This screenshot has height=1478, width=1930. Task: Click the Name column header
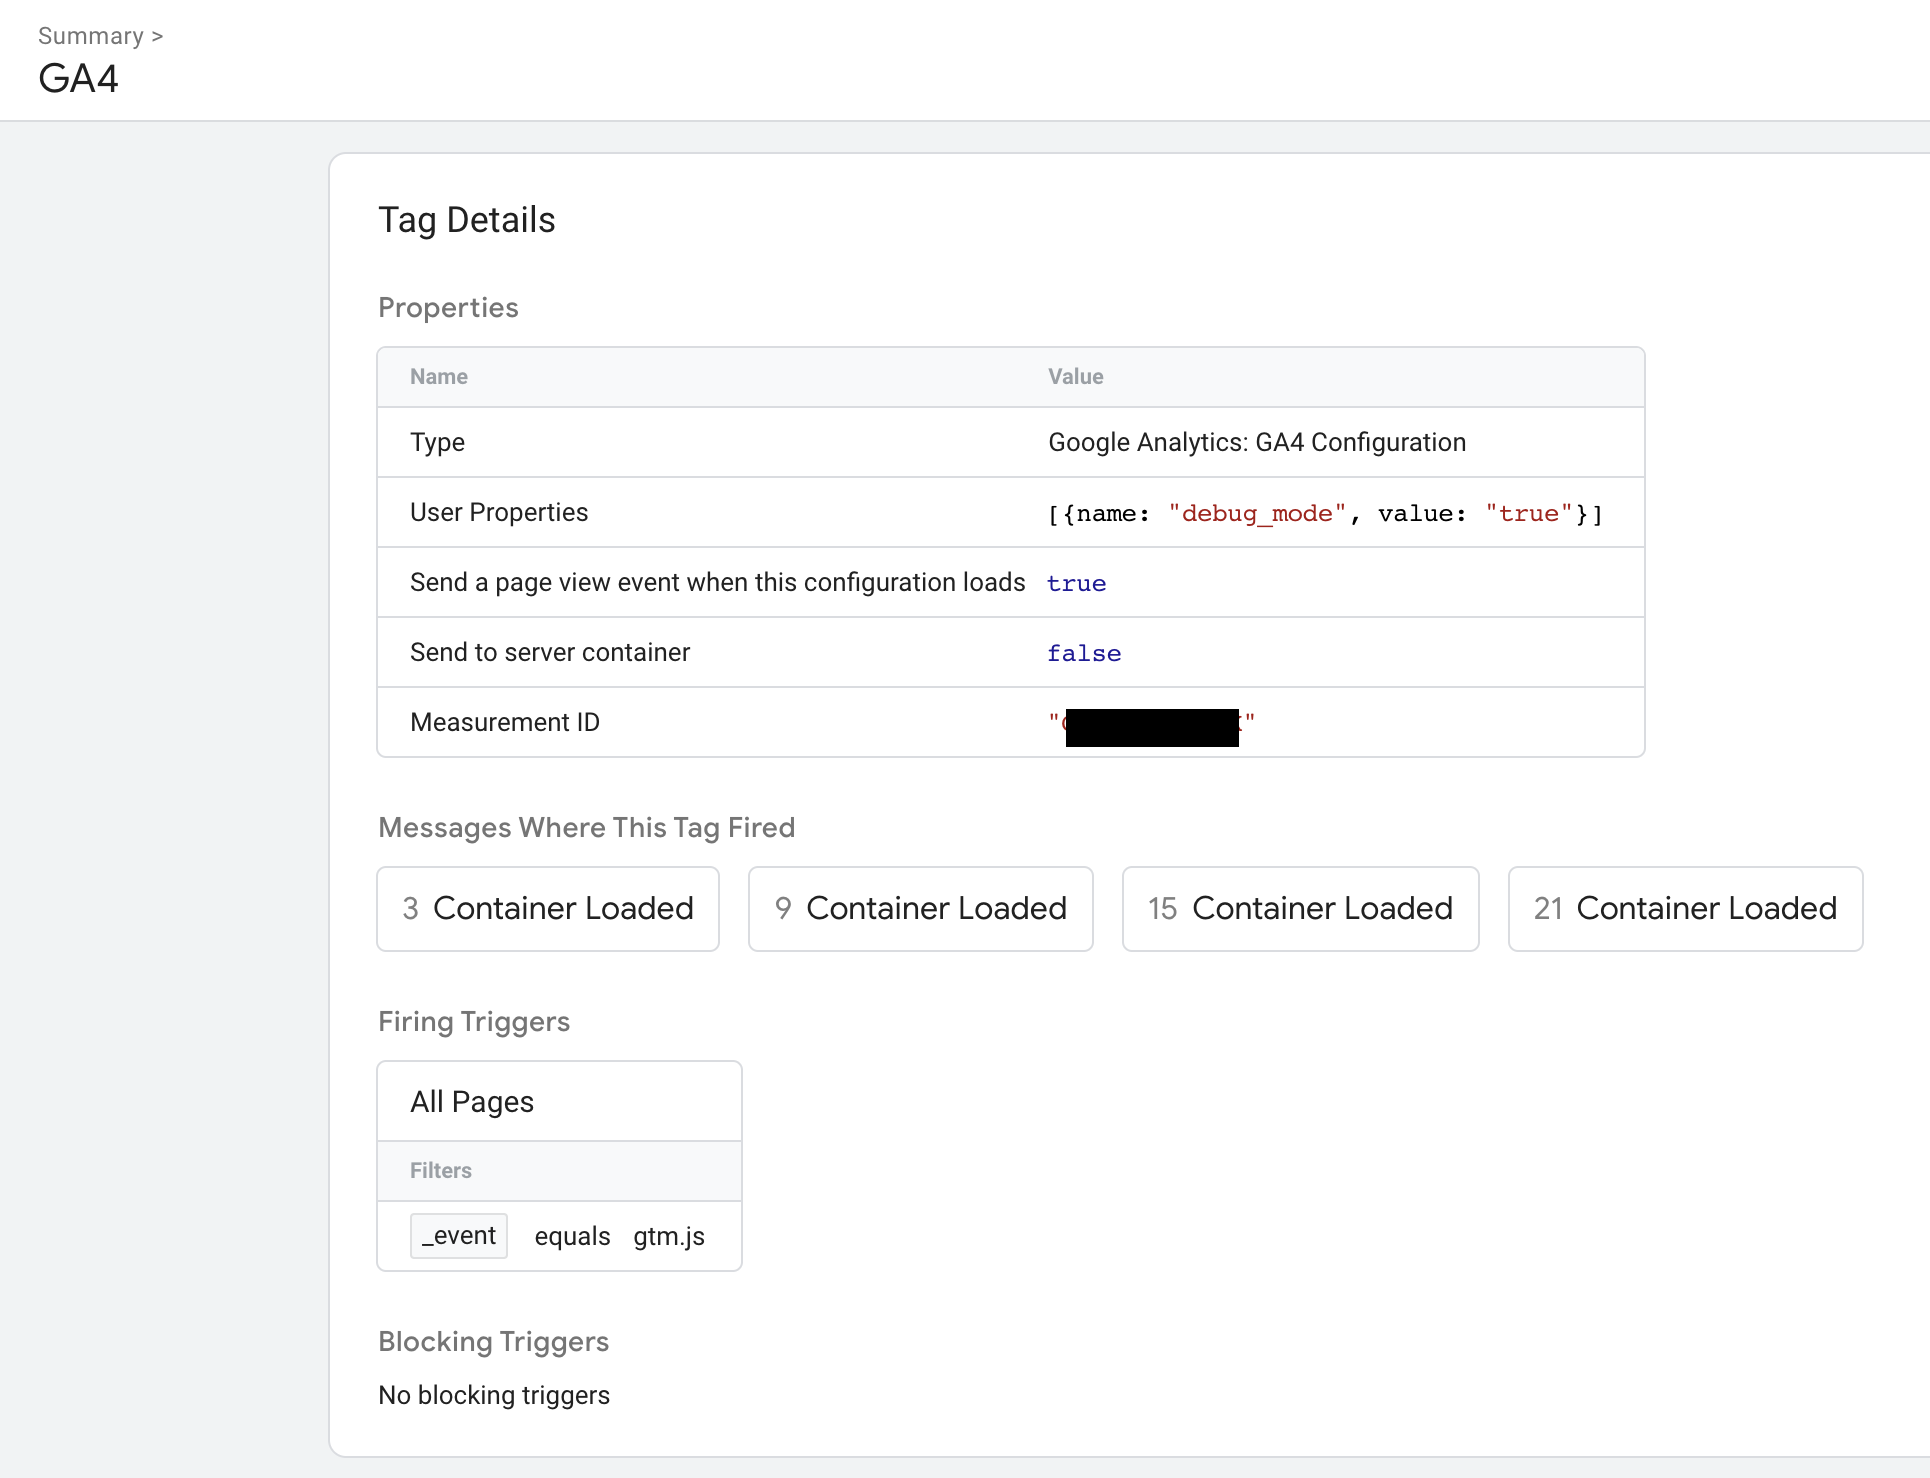(x=439, y=377)
